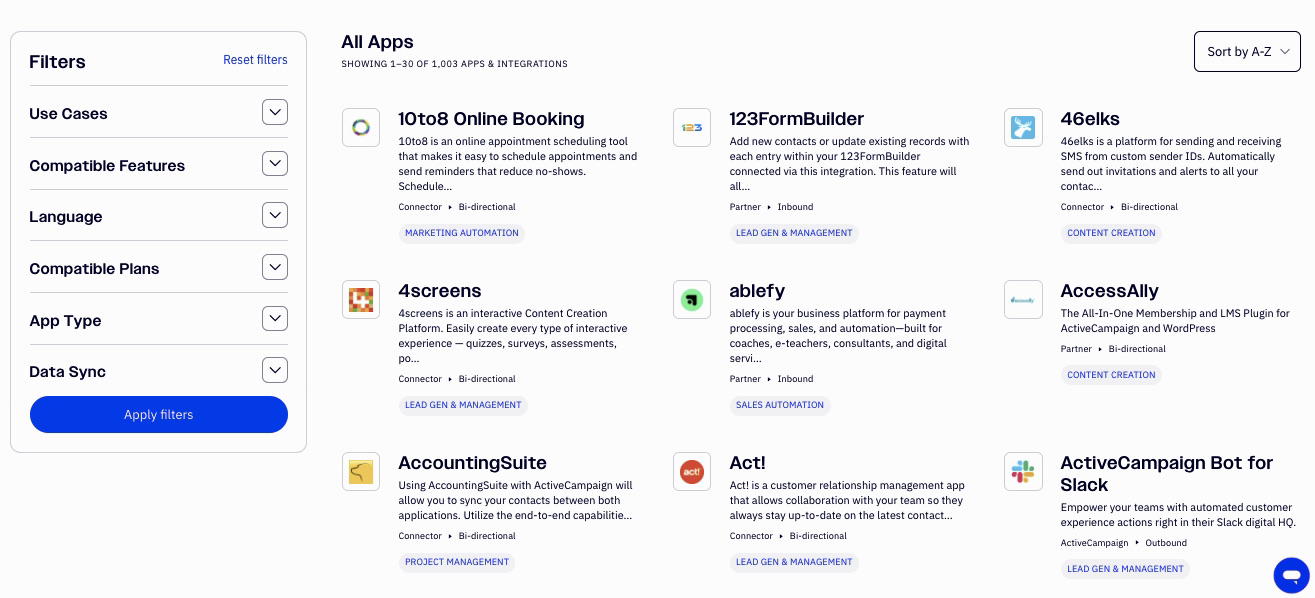Open the Sort by A-Z dropdown
Viewport: 1315px width, 598px height.
(x=1247, y=51)
